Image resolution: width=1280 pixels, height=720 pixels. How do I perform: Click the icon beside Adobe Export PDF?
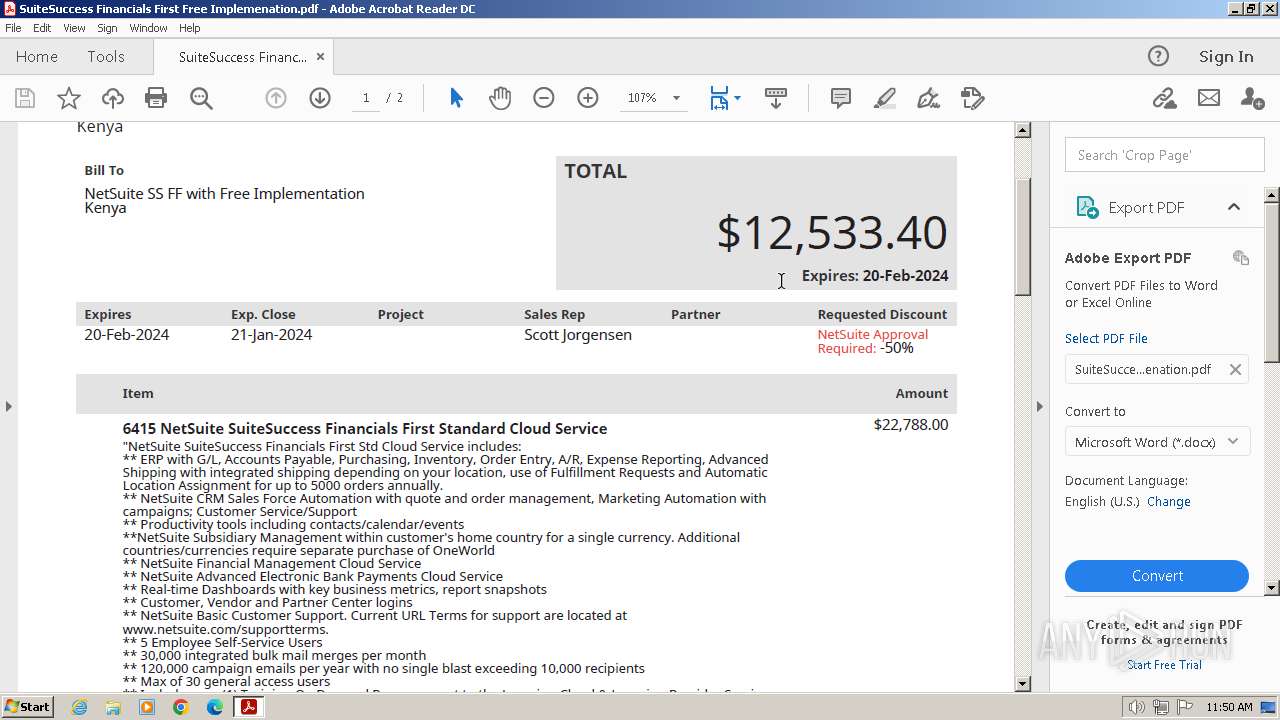tap(1241, 258)
